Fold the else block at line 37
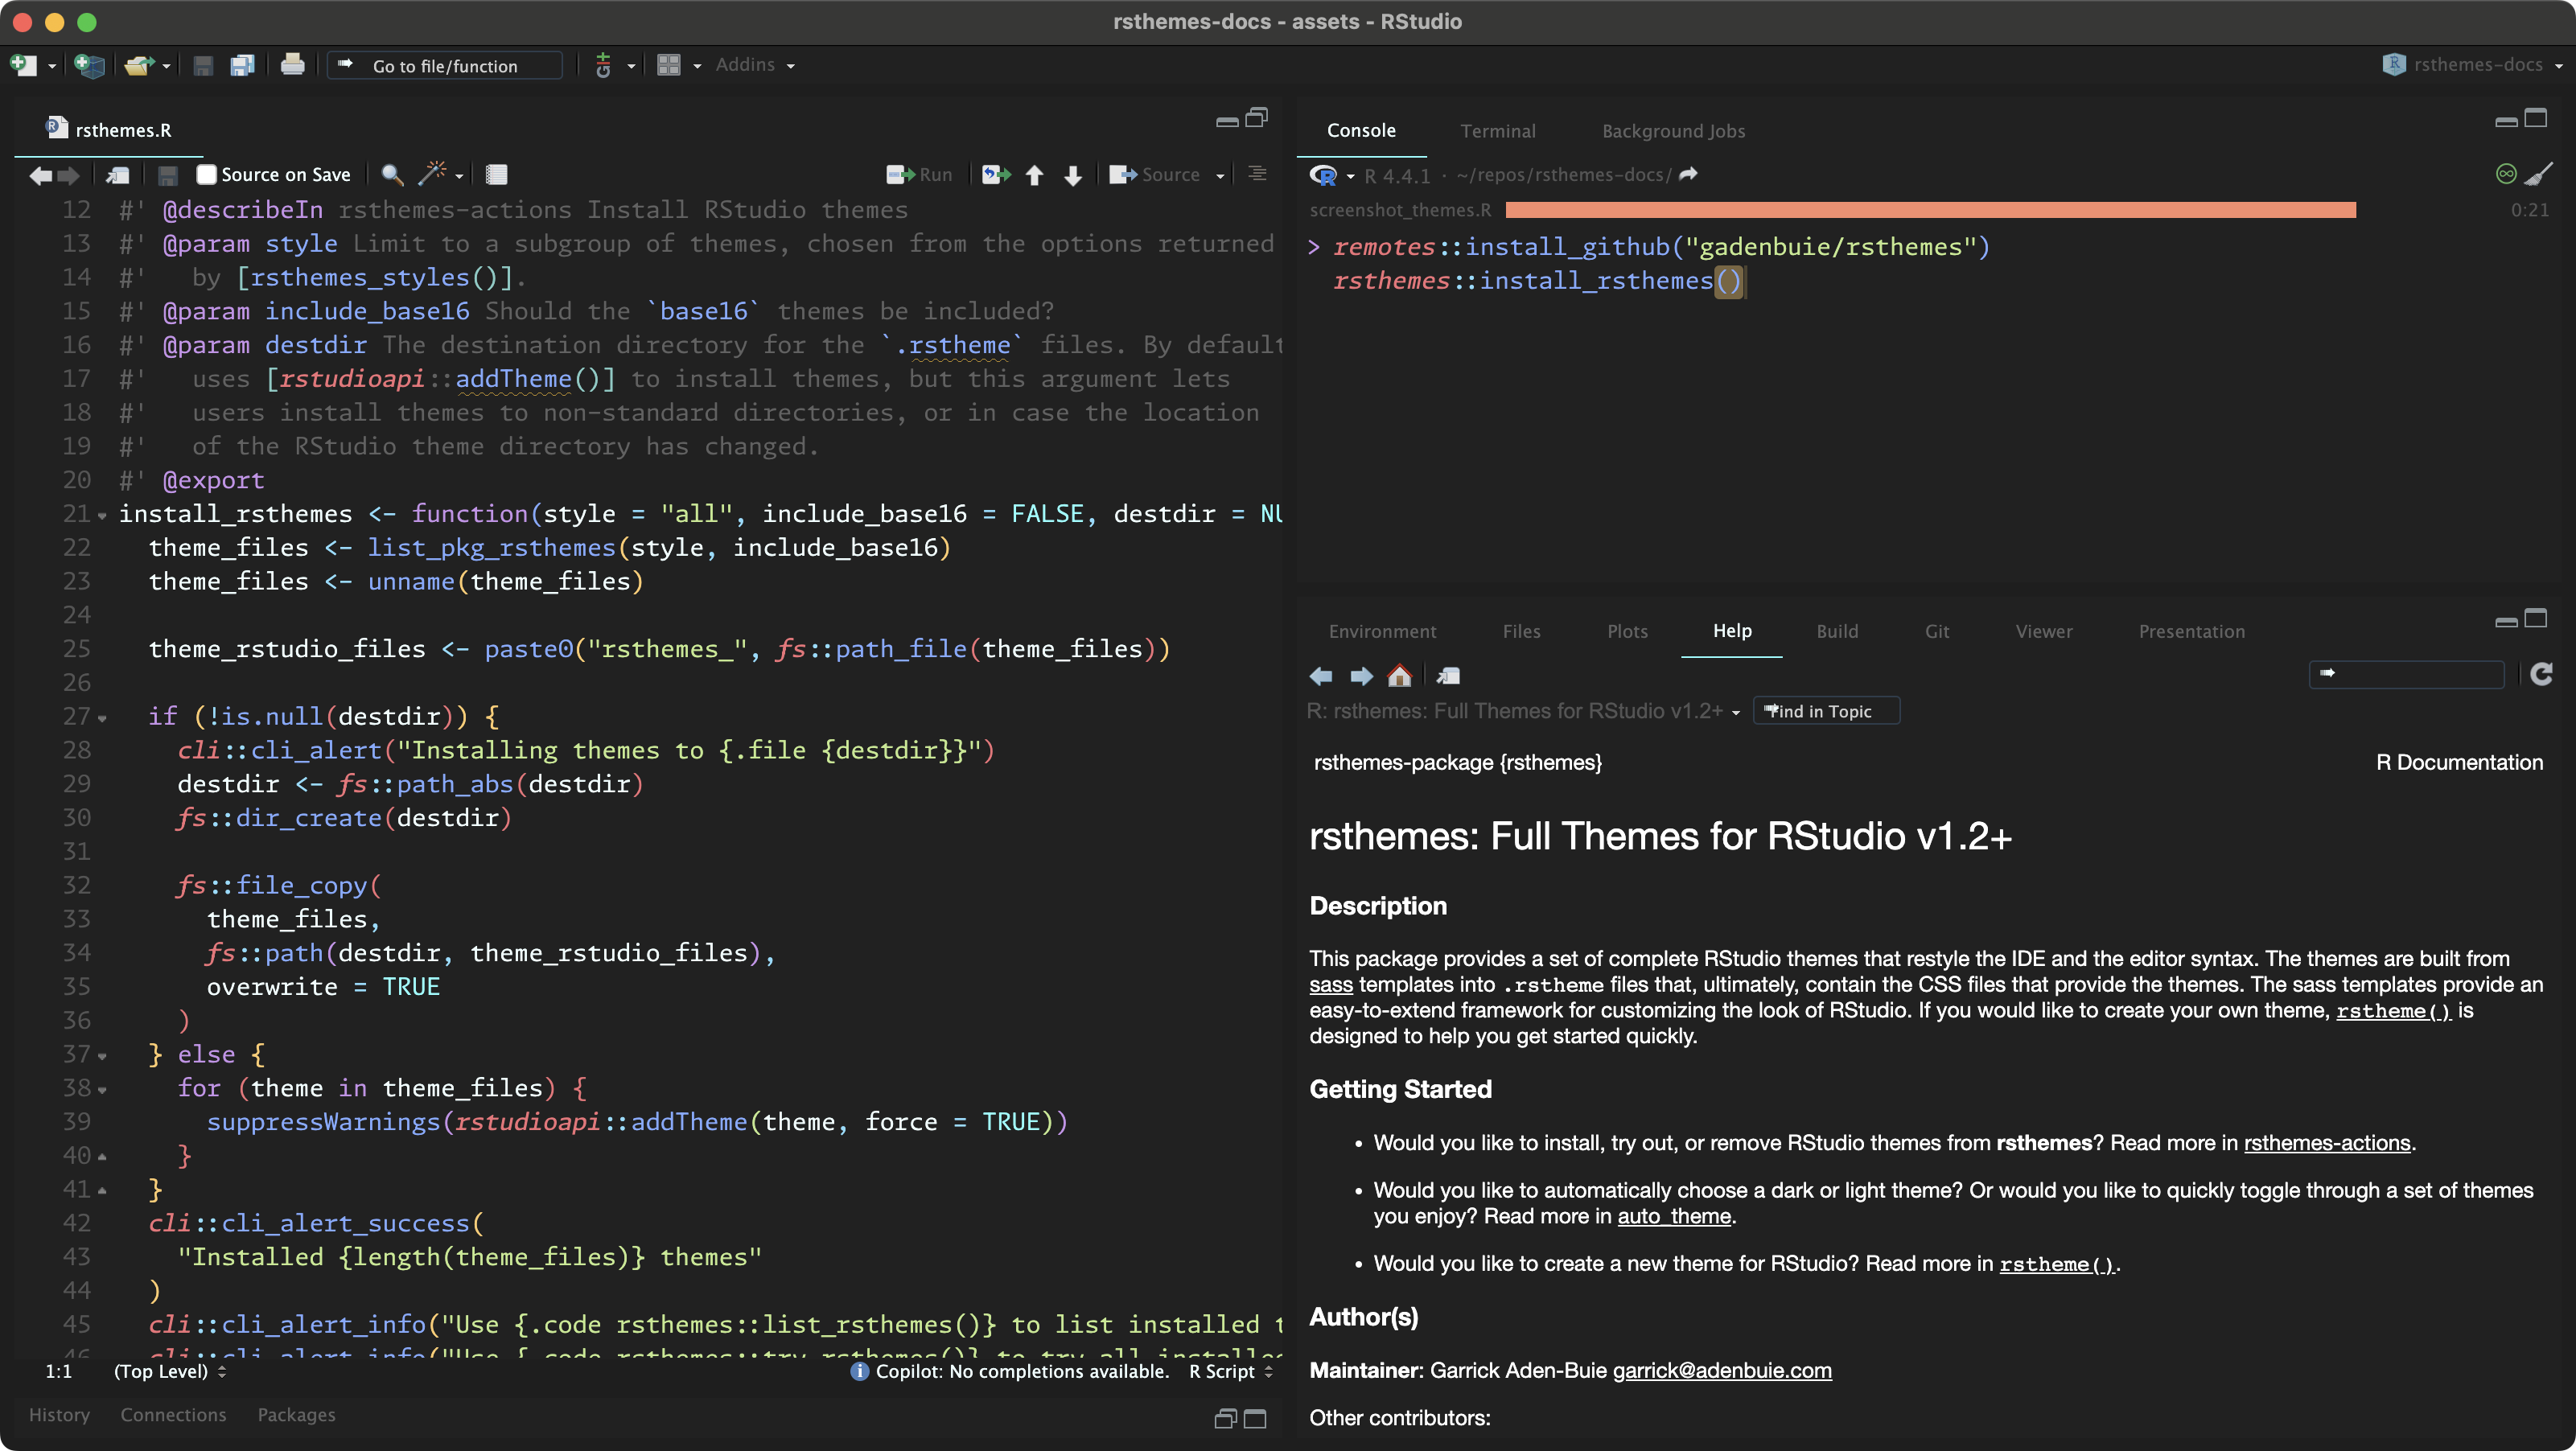This screenshot has height=1451, width=2576. point(102,1056)
